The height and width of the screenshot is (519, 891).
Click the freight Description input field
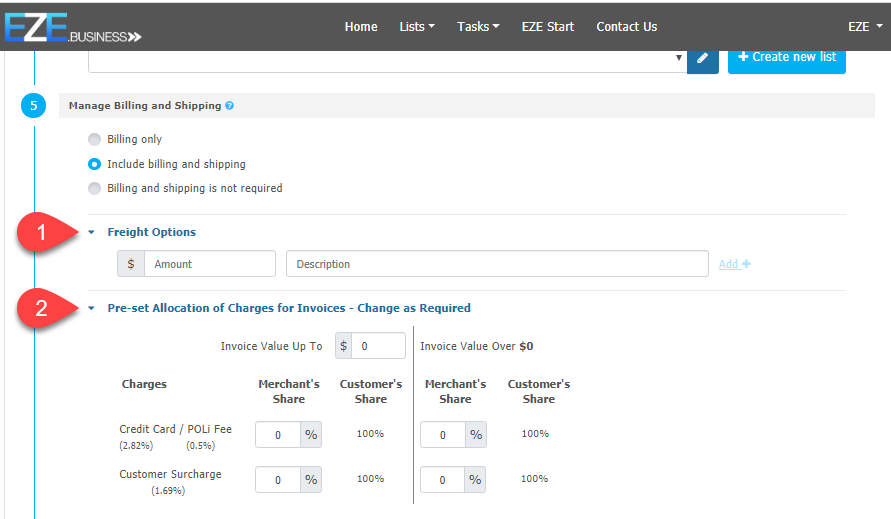(x=497, y=264)
